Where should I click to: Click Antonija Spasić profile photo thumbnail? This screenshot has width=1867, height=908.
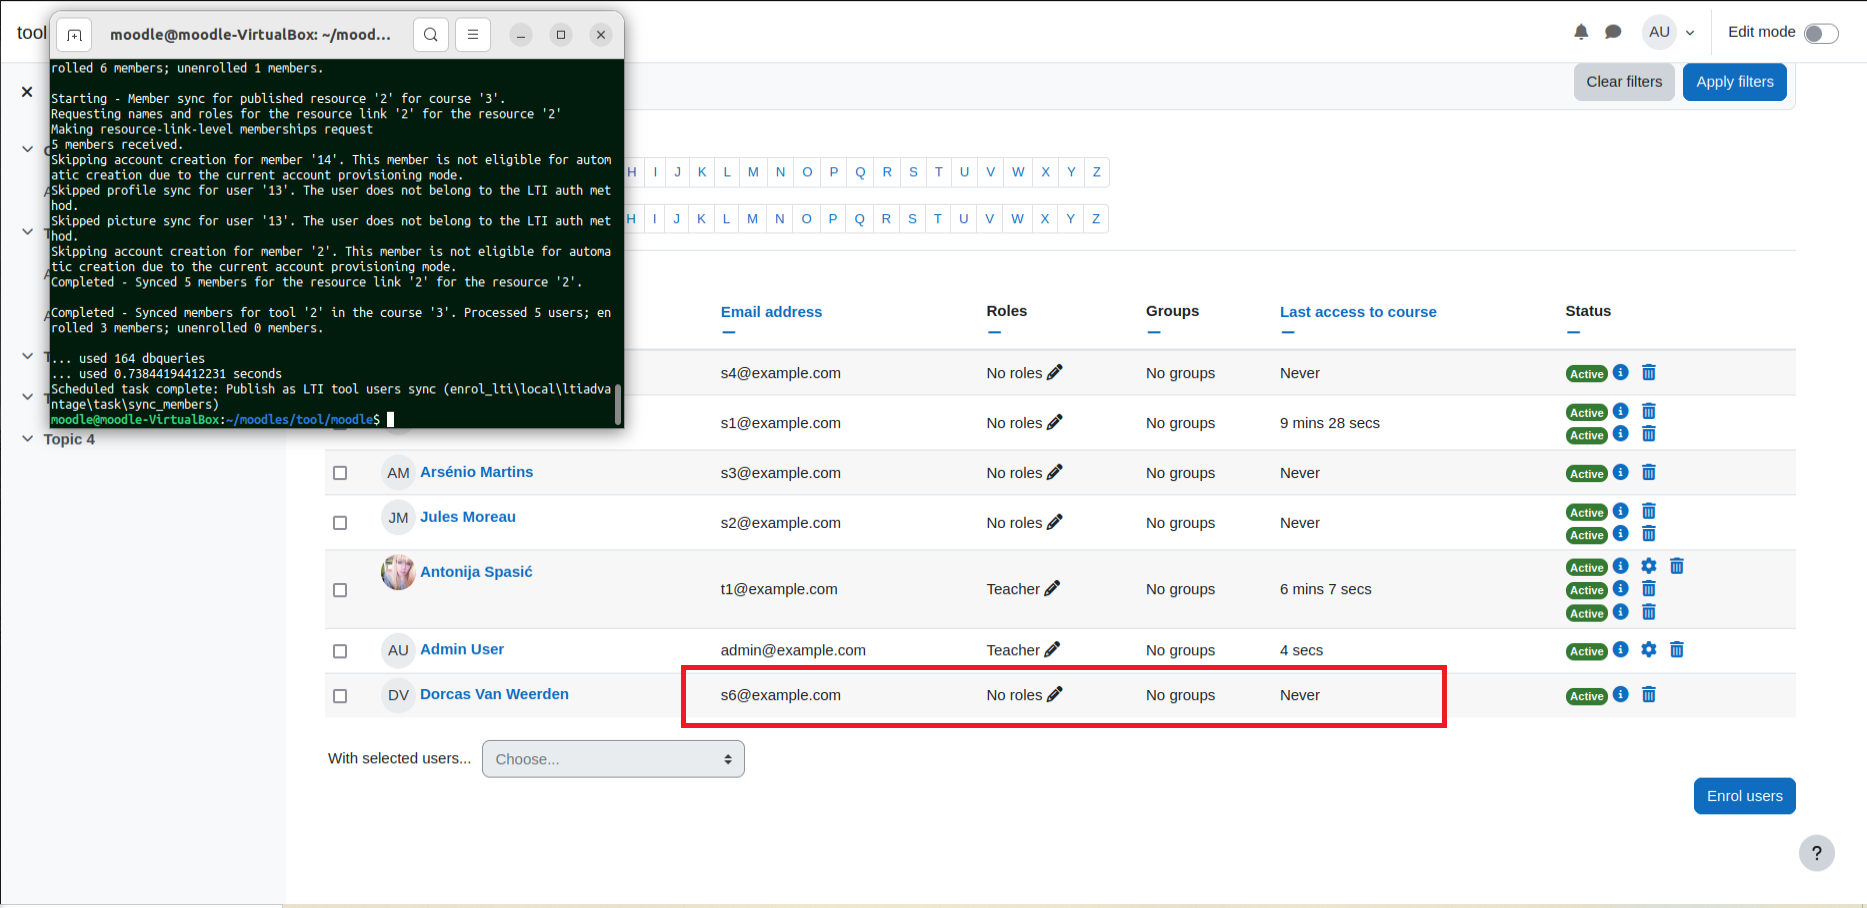pos(398,572)
